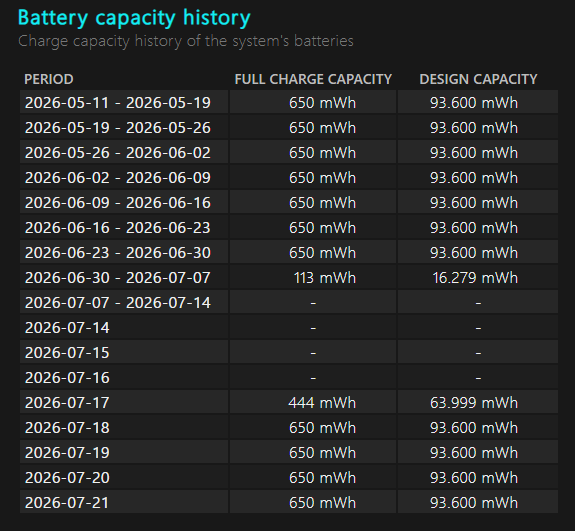
Task: Select period '2026-06-23 - 2026-06-30'
Action: (x=118, y=253)
